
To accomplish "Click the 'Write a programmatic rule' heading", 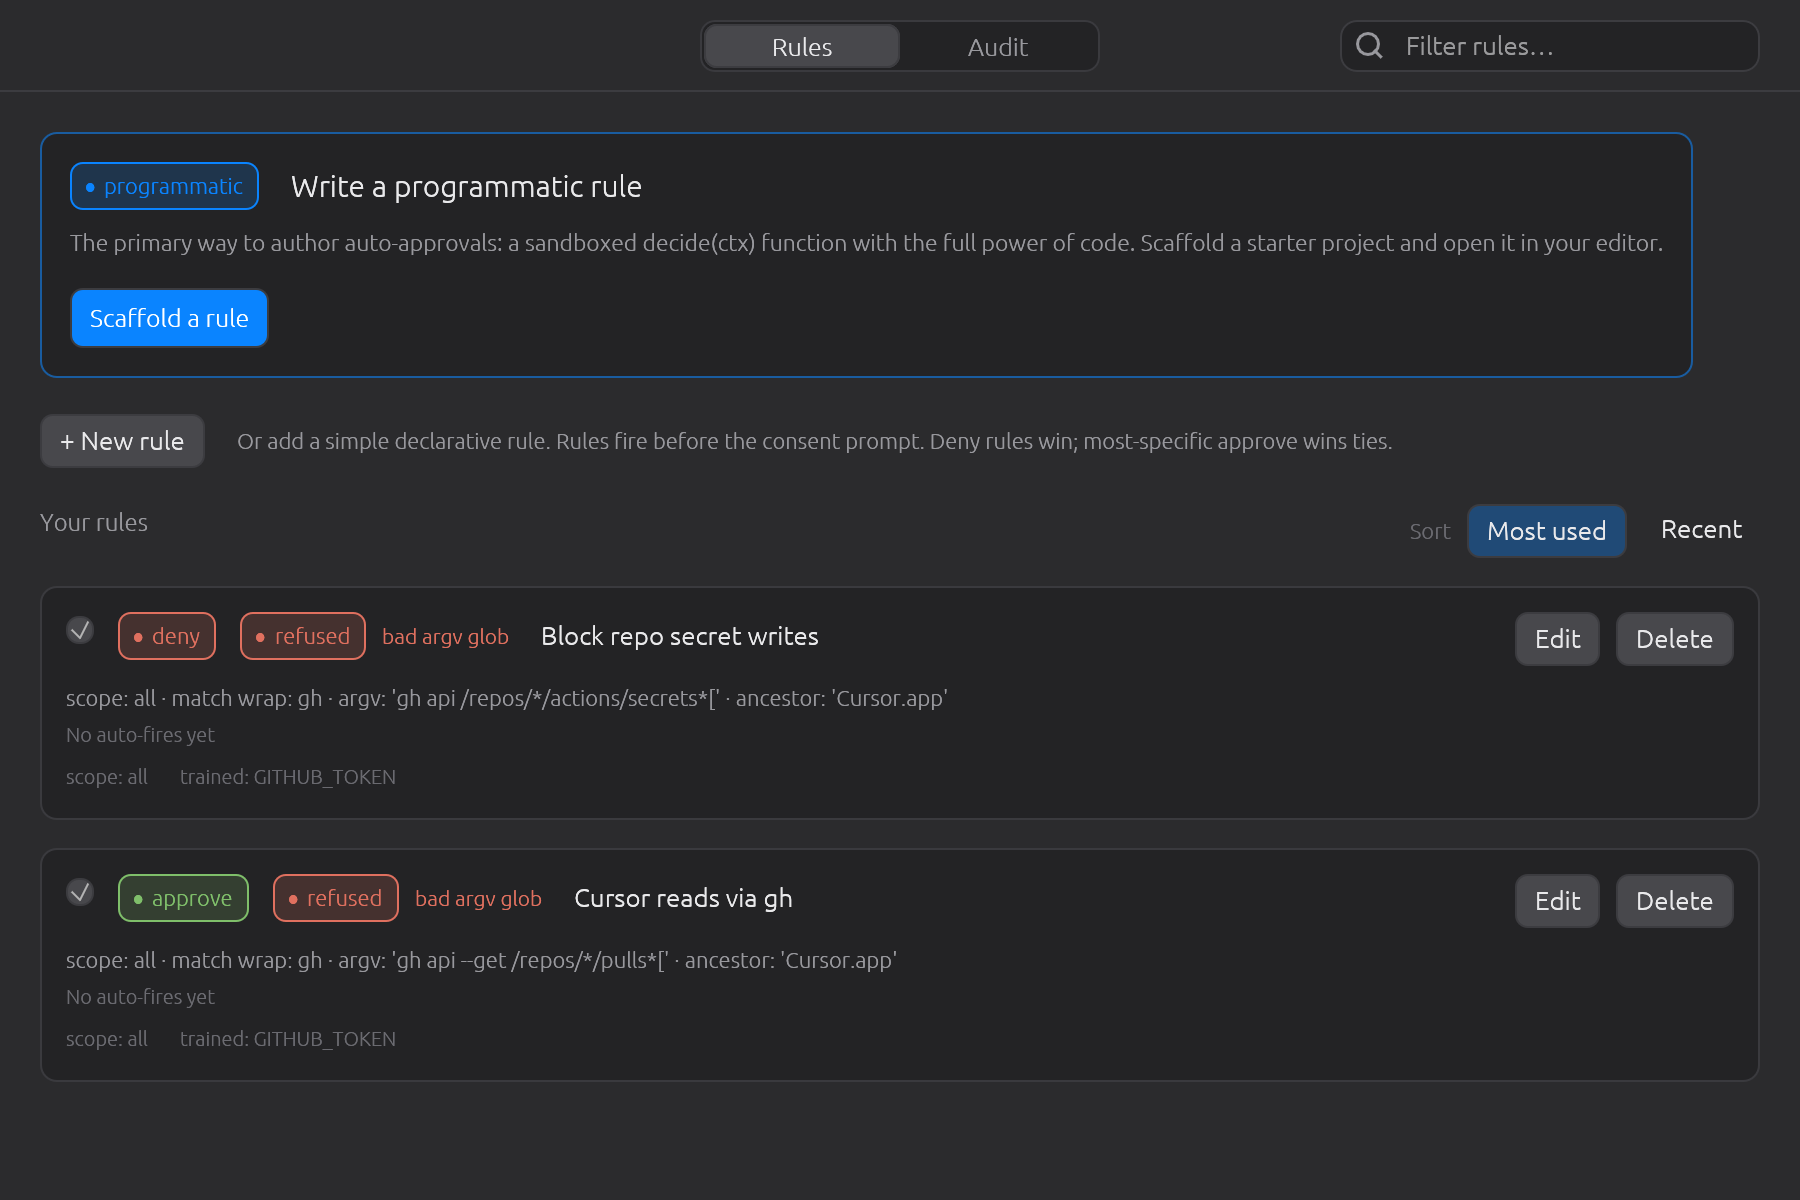I will point(466,187).
